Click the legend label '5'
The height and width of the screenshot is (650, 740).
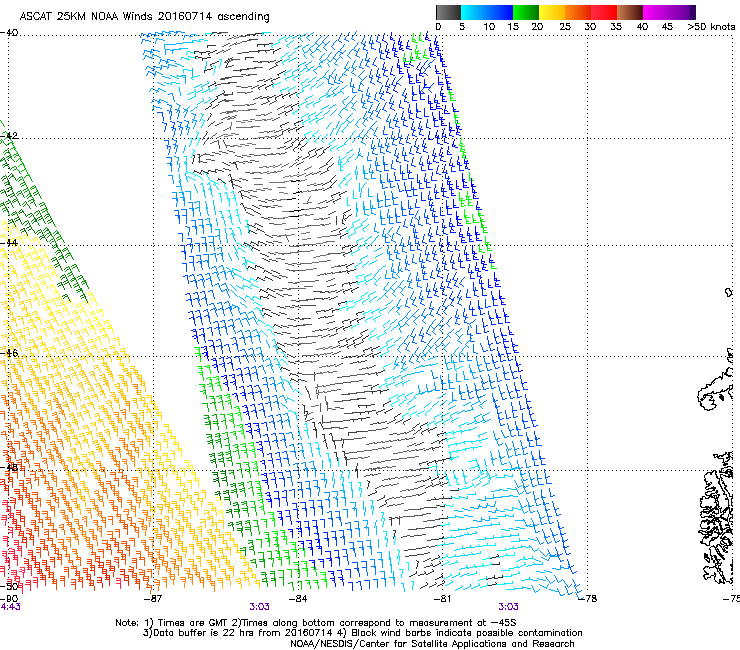462,27
